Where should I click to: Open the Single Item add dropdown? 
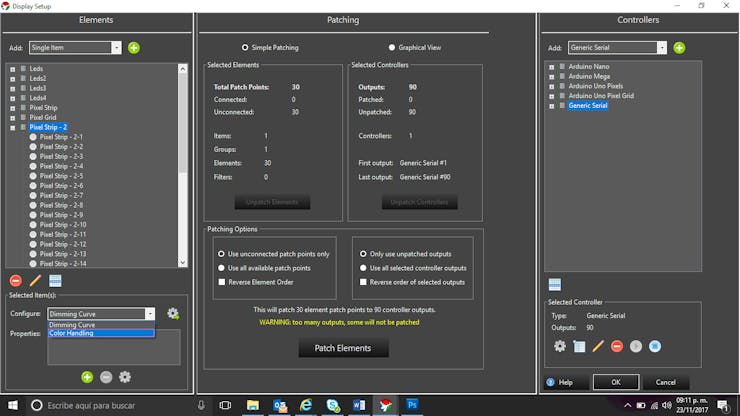pos(116,48)
